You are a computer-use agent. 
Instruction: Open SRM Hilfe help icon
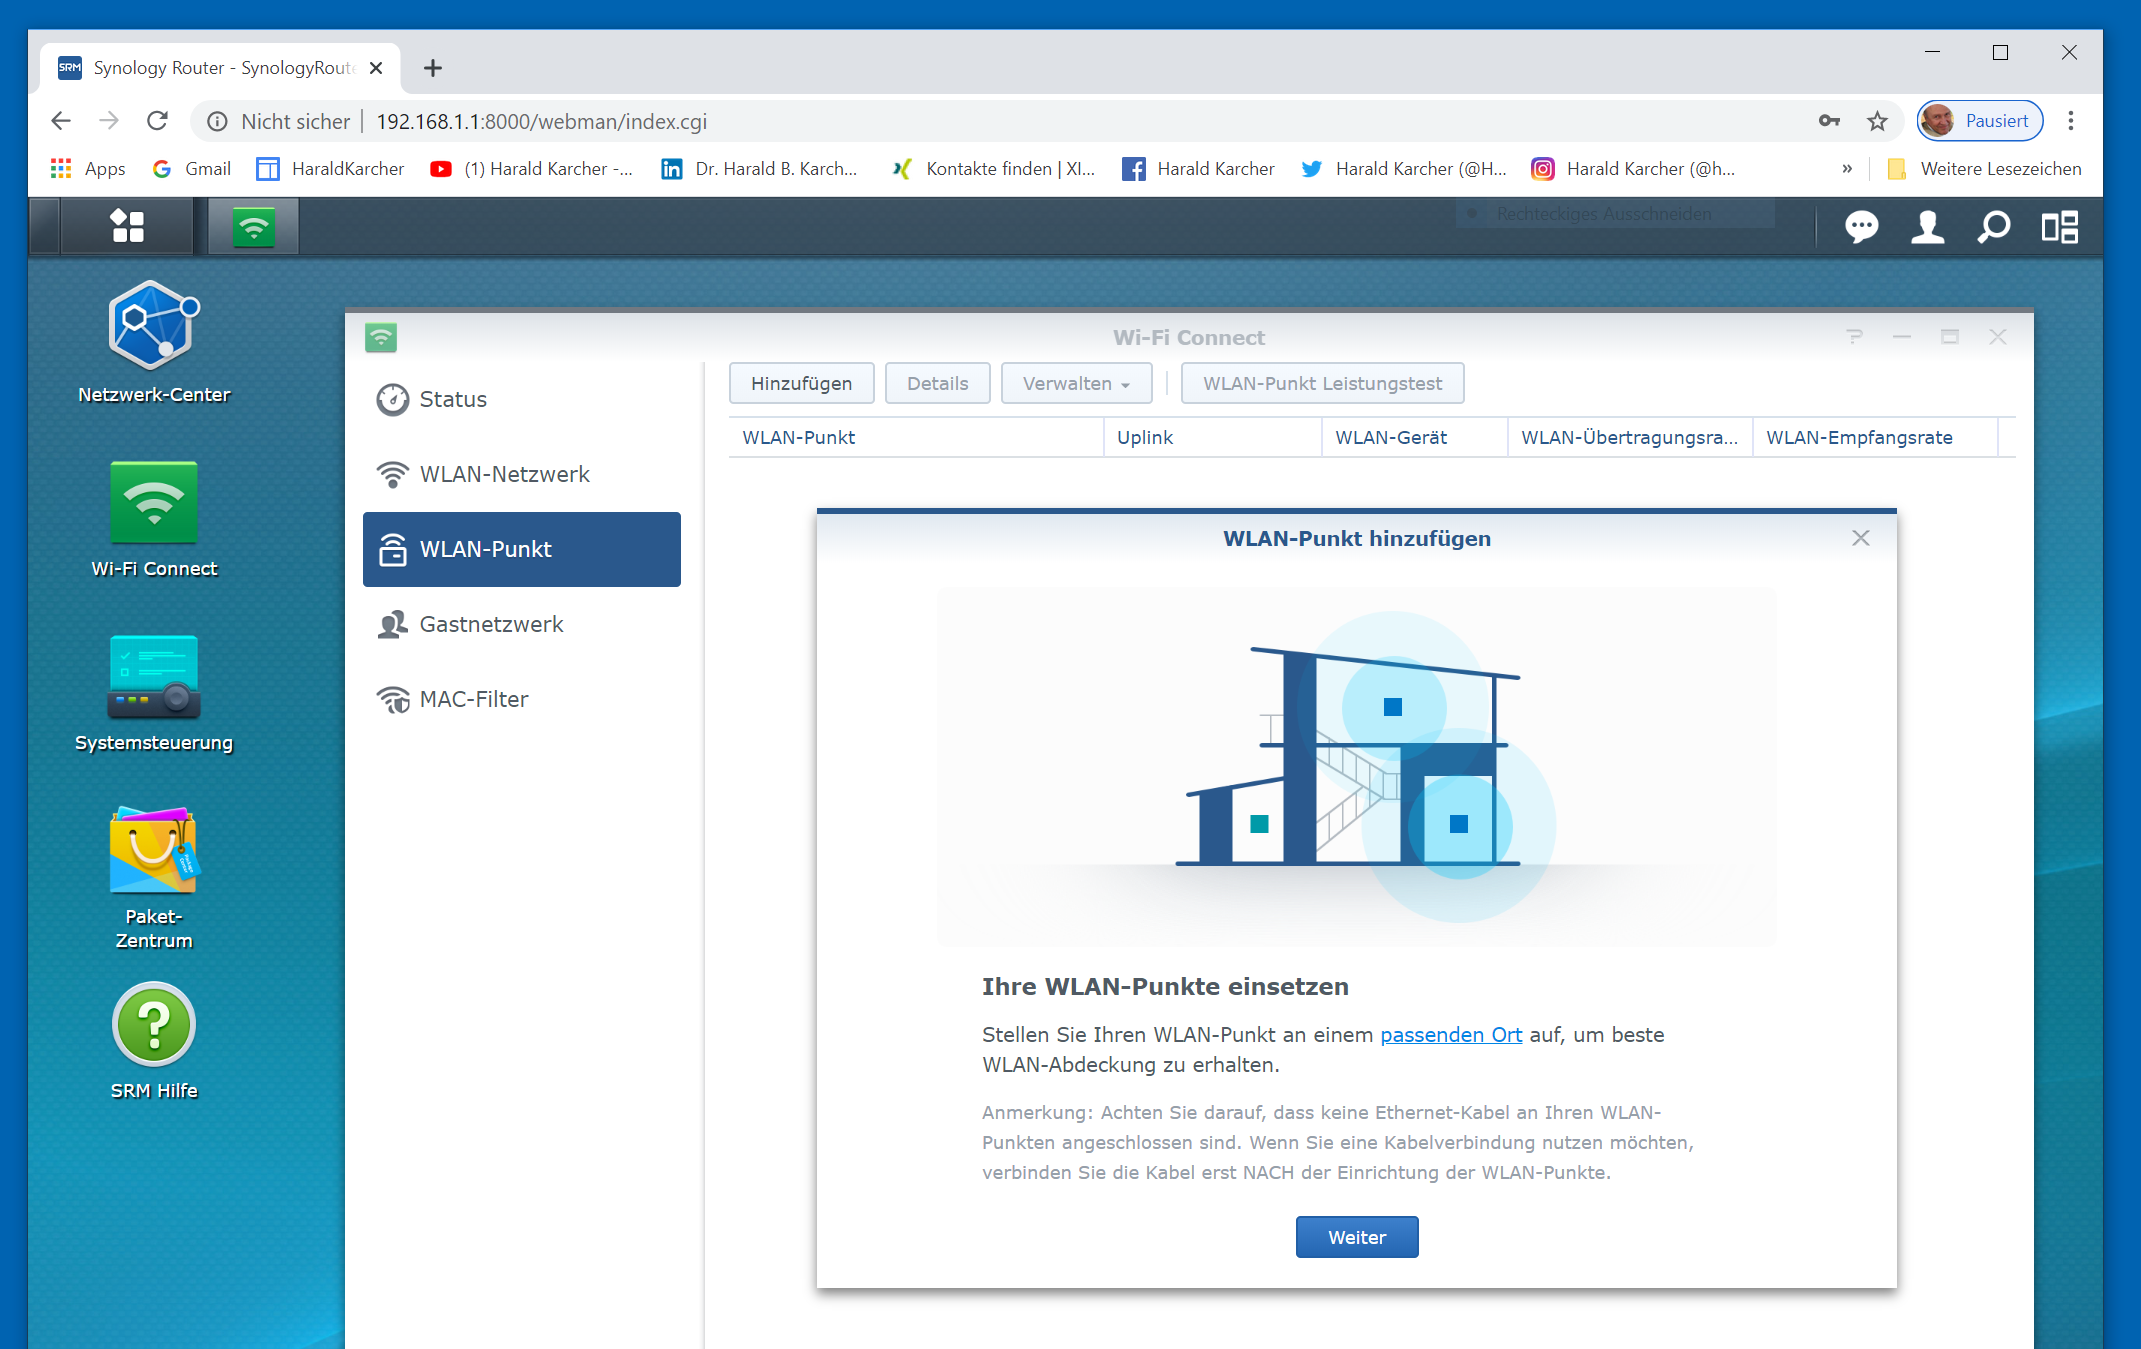point(153,1026)
